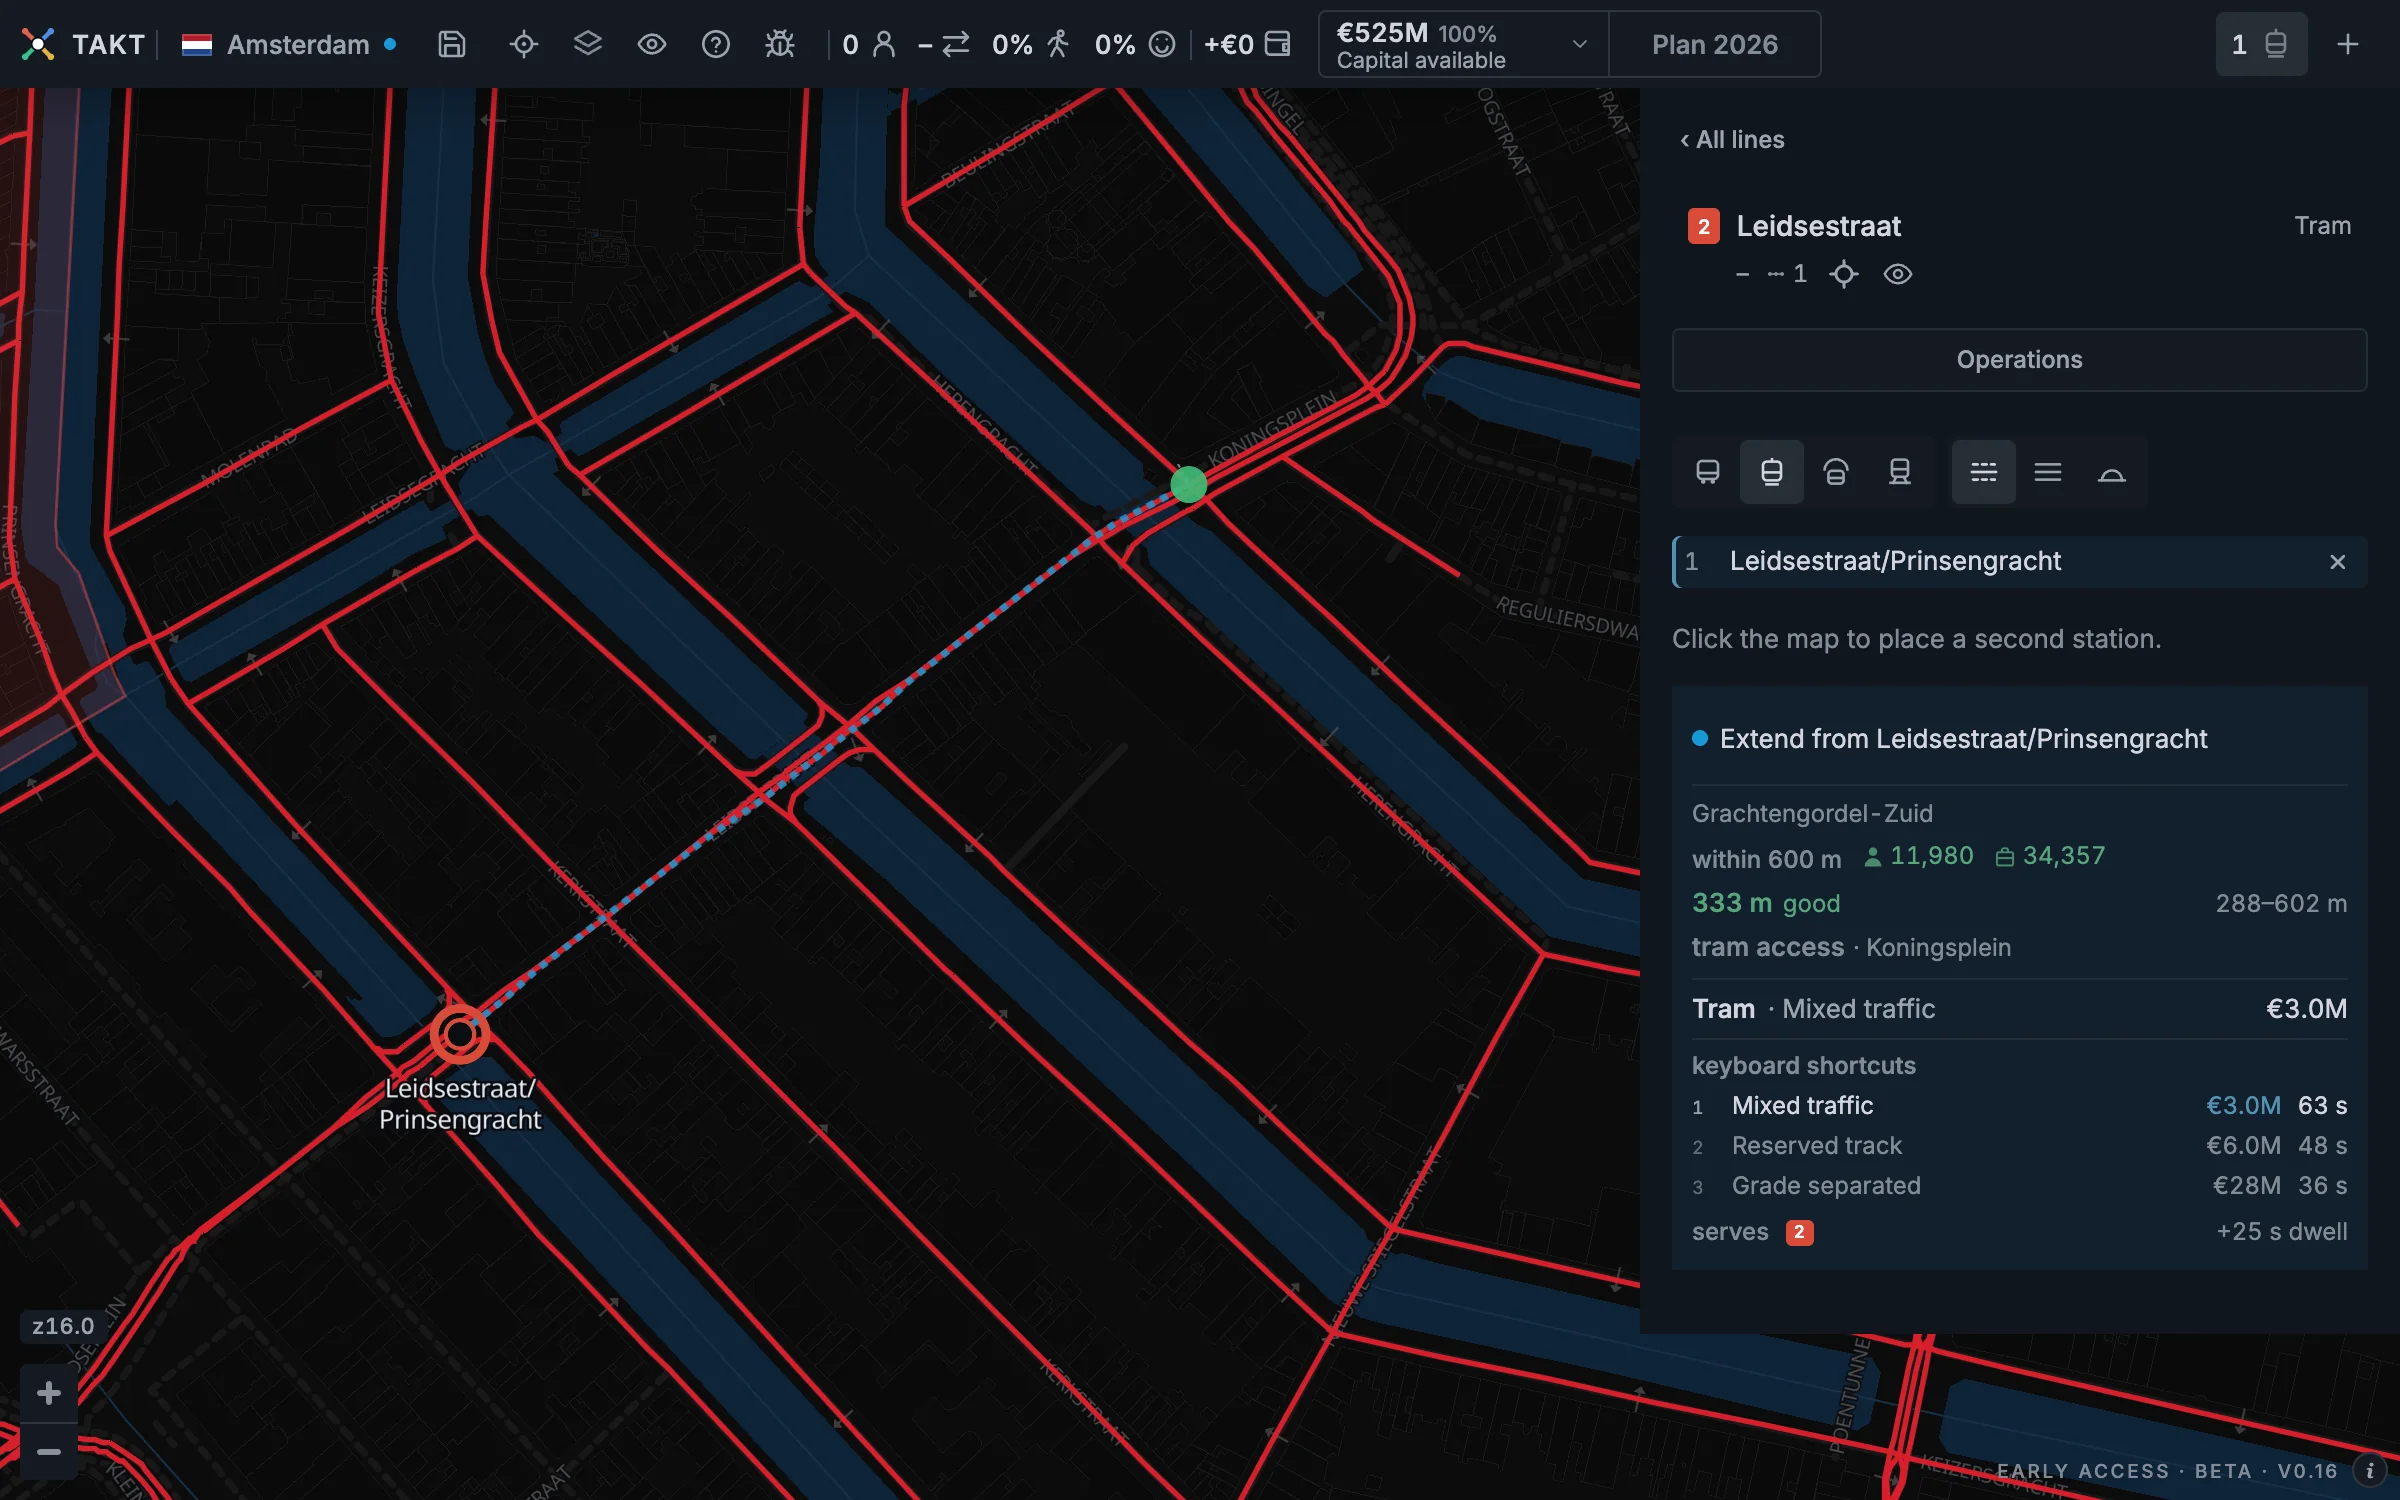This screenshot has height=1500, width=2400.
Task: Zoom out the map with minus button
Action: [x=48, y=1452]
